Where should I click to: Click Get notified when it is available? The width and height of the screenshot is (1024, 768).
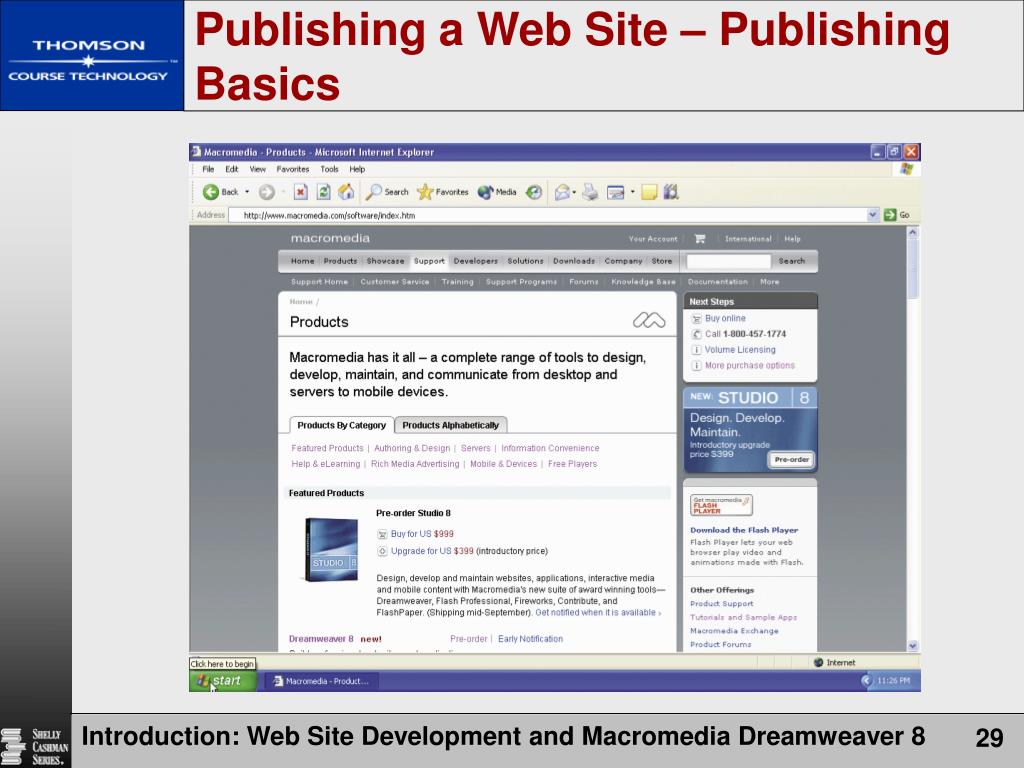tap(598, 613)
